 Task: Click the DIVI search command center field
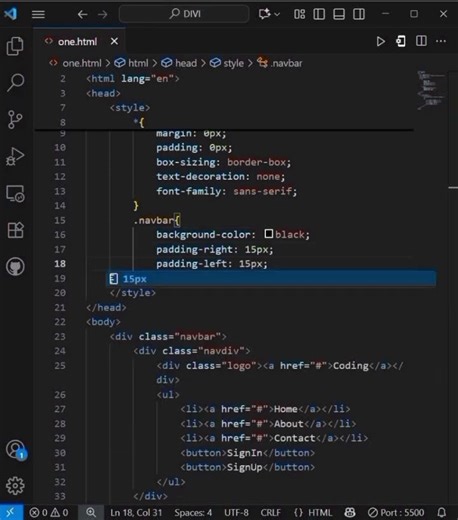point(184,14)
